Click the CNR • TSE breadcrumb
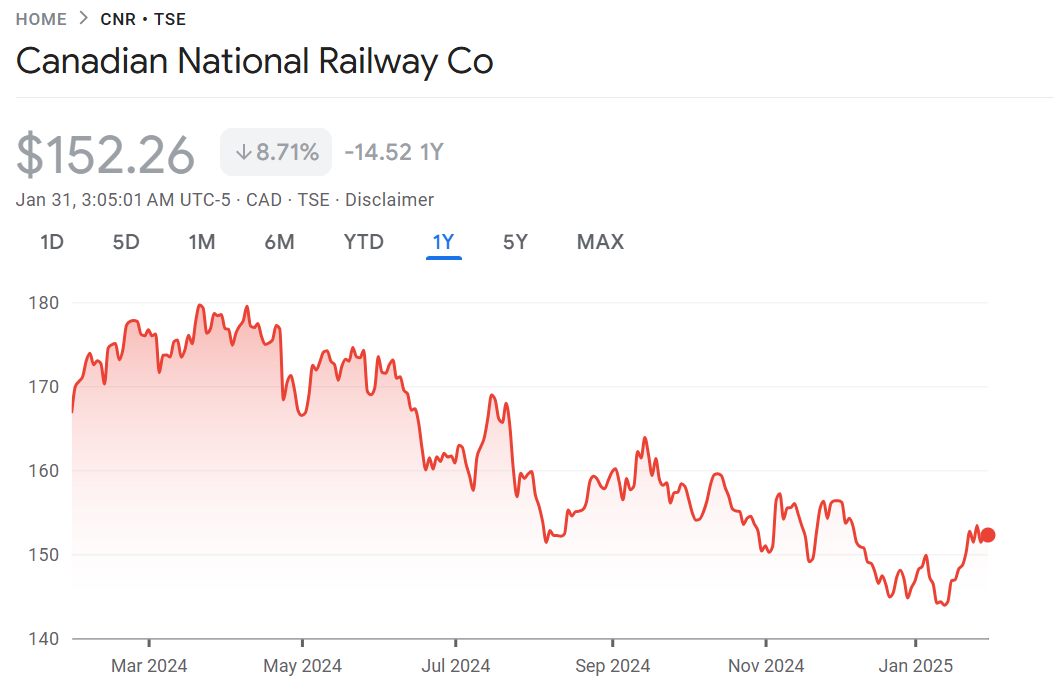1054x690 pixels. [x=143, y=19]
